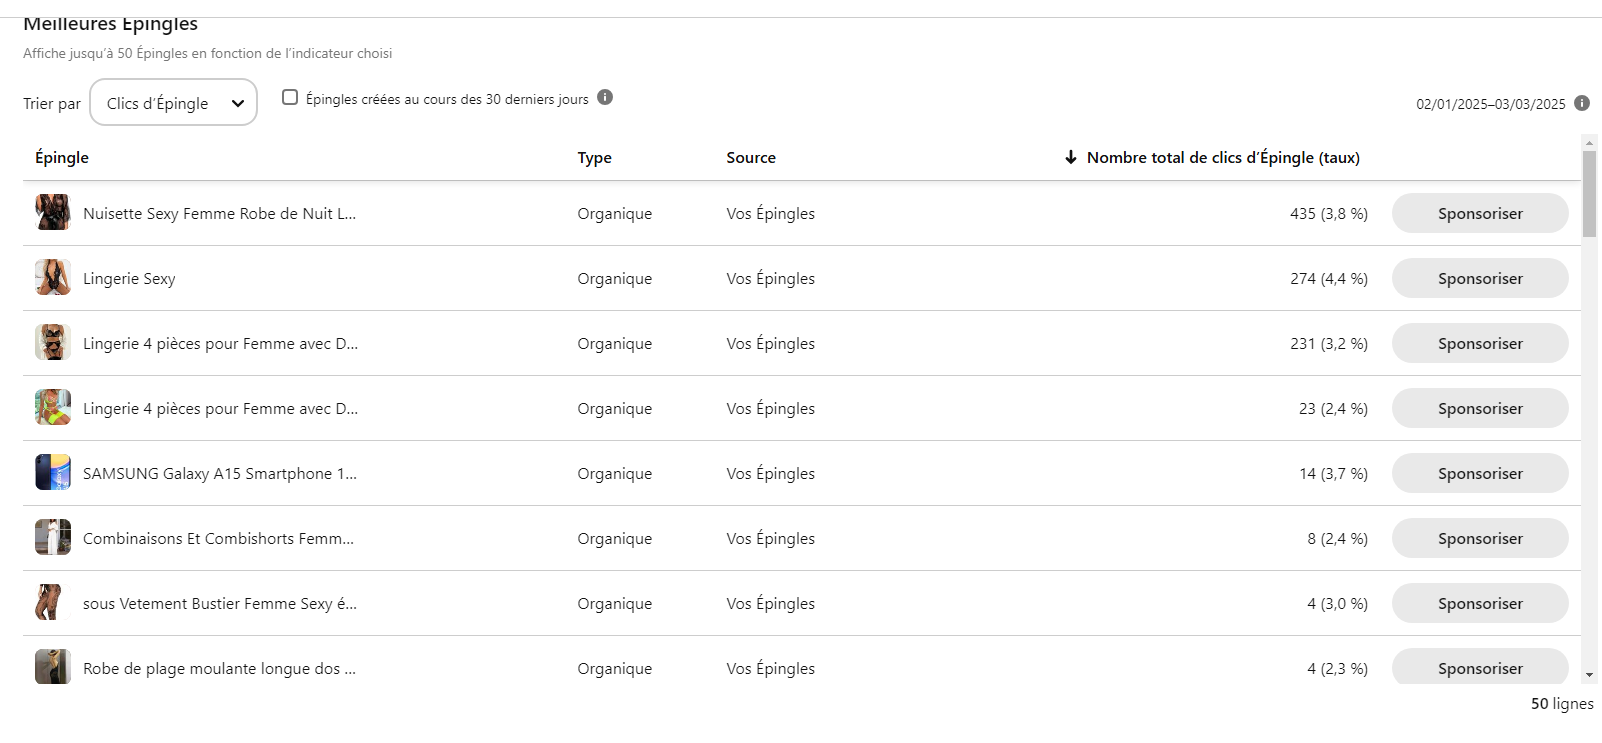Screen dimensions: 1602x743
Task: Open thumbnail of SAMSUNG Galaxy A15 Smartphone pin
Action: pyautogui.click(x=53, y=472)
